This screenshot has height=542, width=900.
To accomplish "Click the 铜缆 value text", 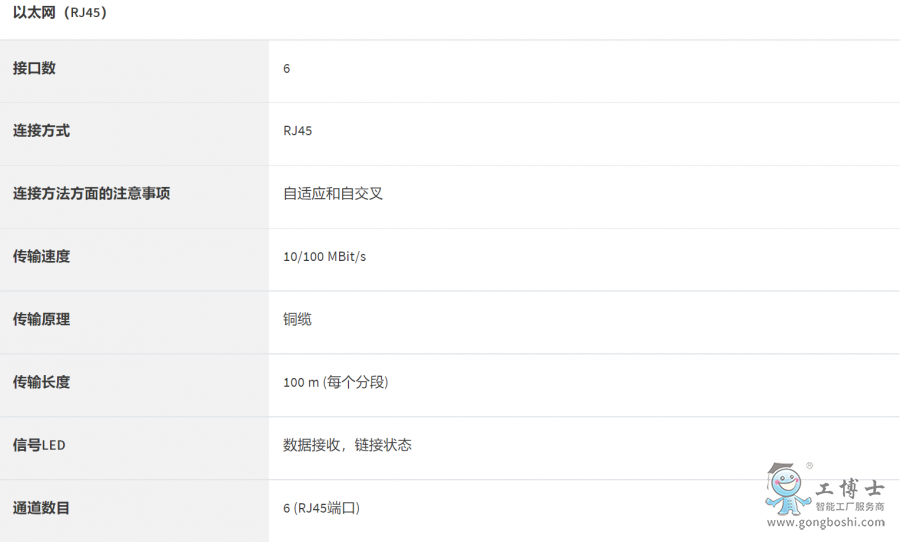I will coord(297,319).
